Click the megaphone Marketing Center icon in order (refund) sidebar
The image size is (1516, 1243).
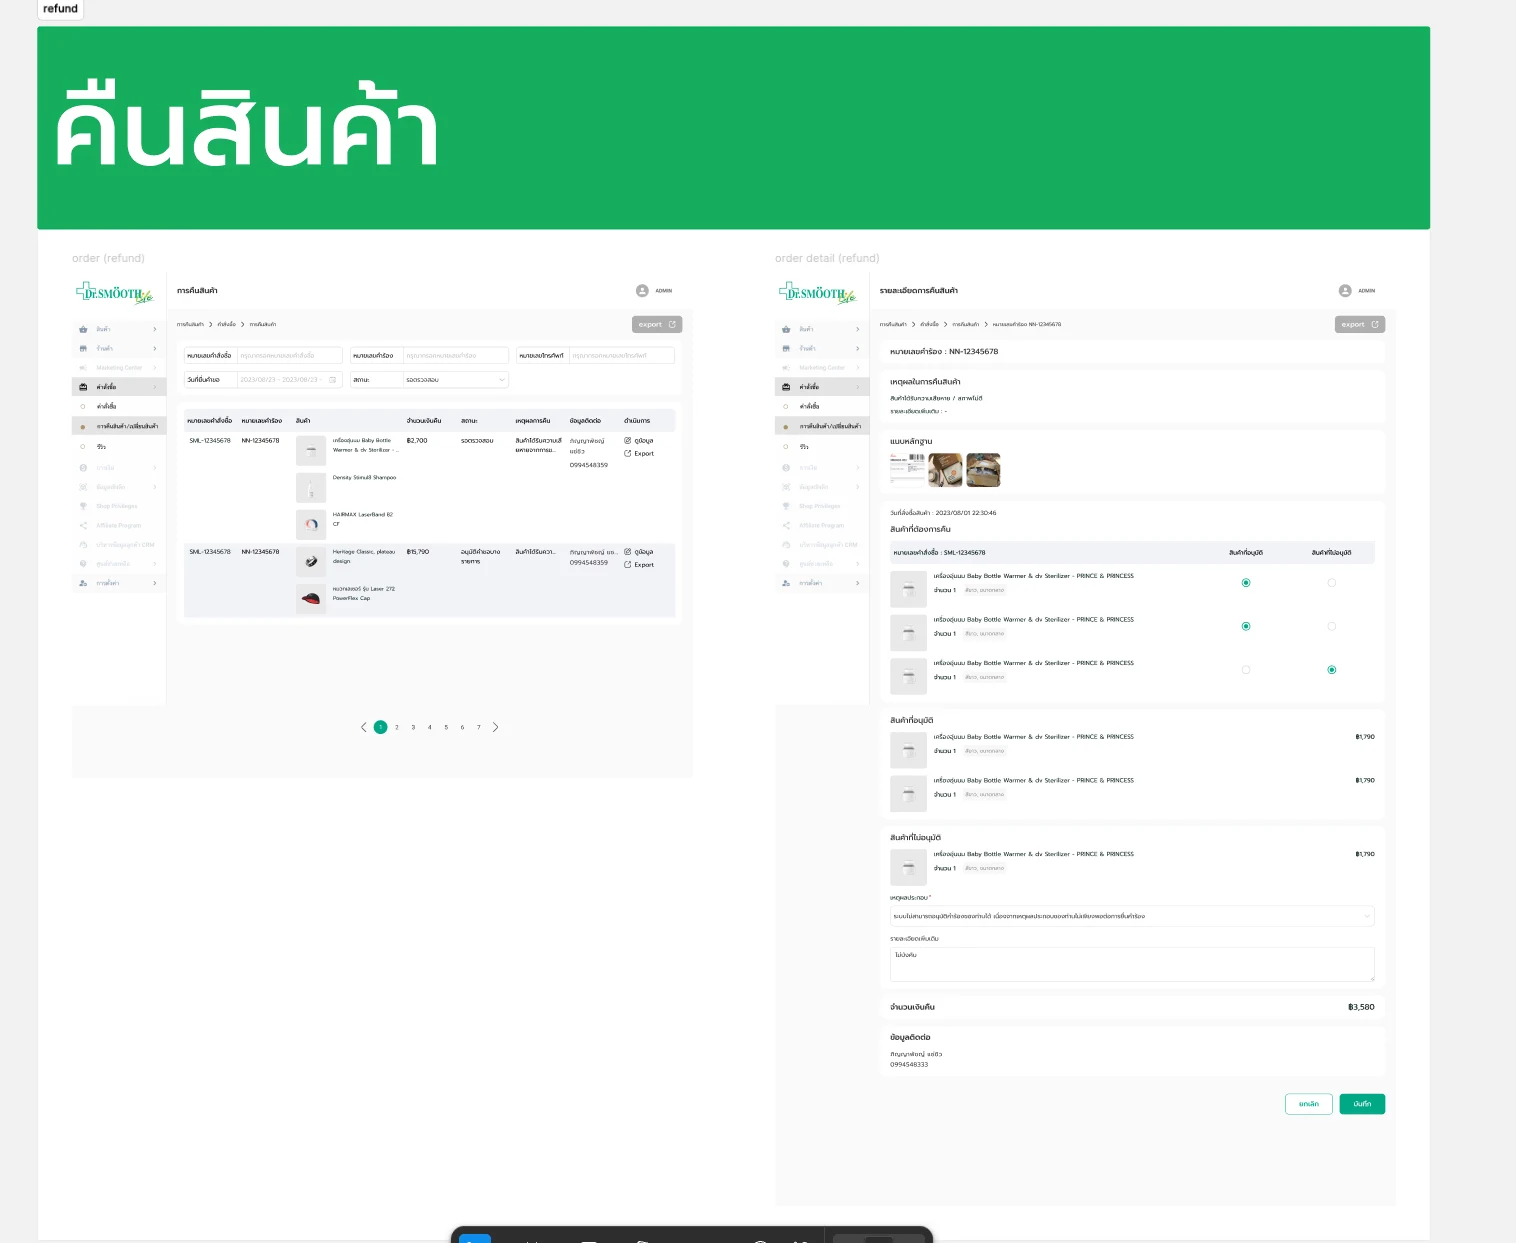(83, 368)
